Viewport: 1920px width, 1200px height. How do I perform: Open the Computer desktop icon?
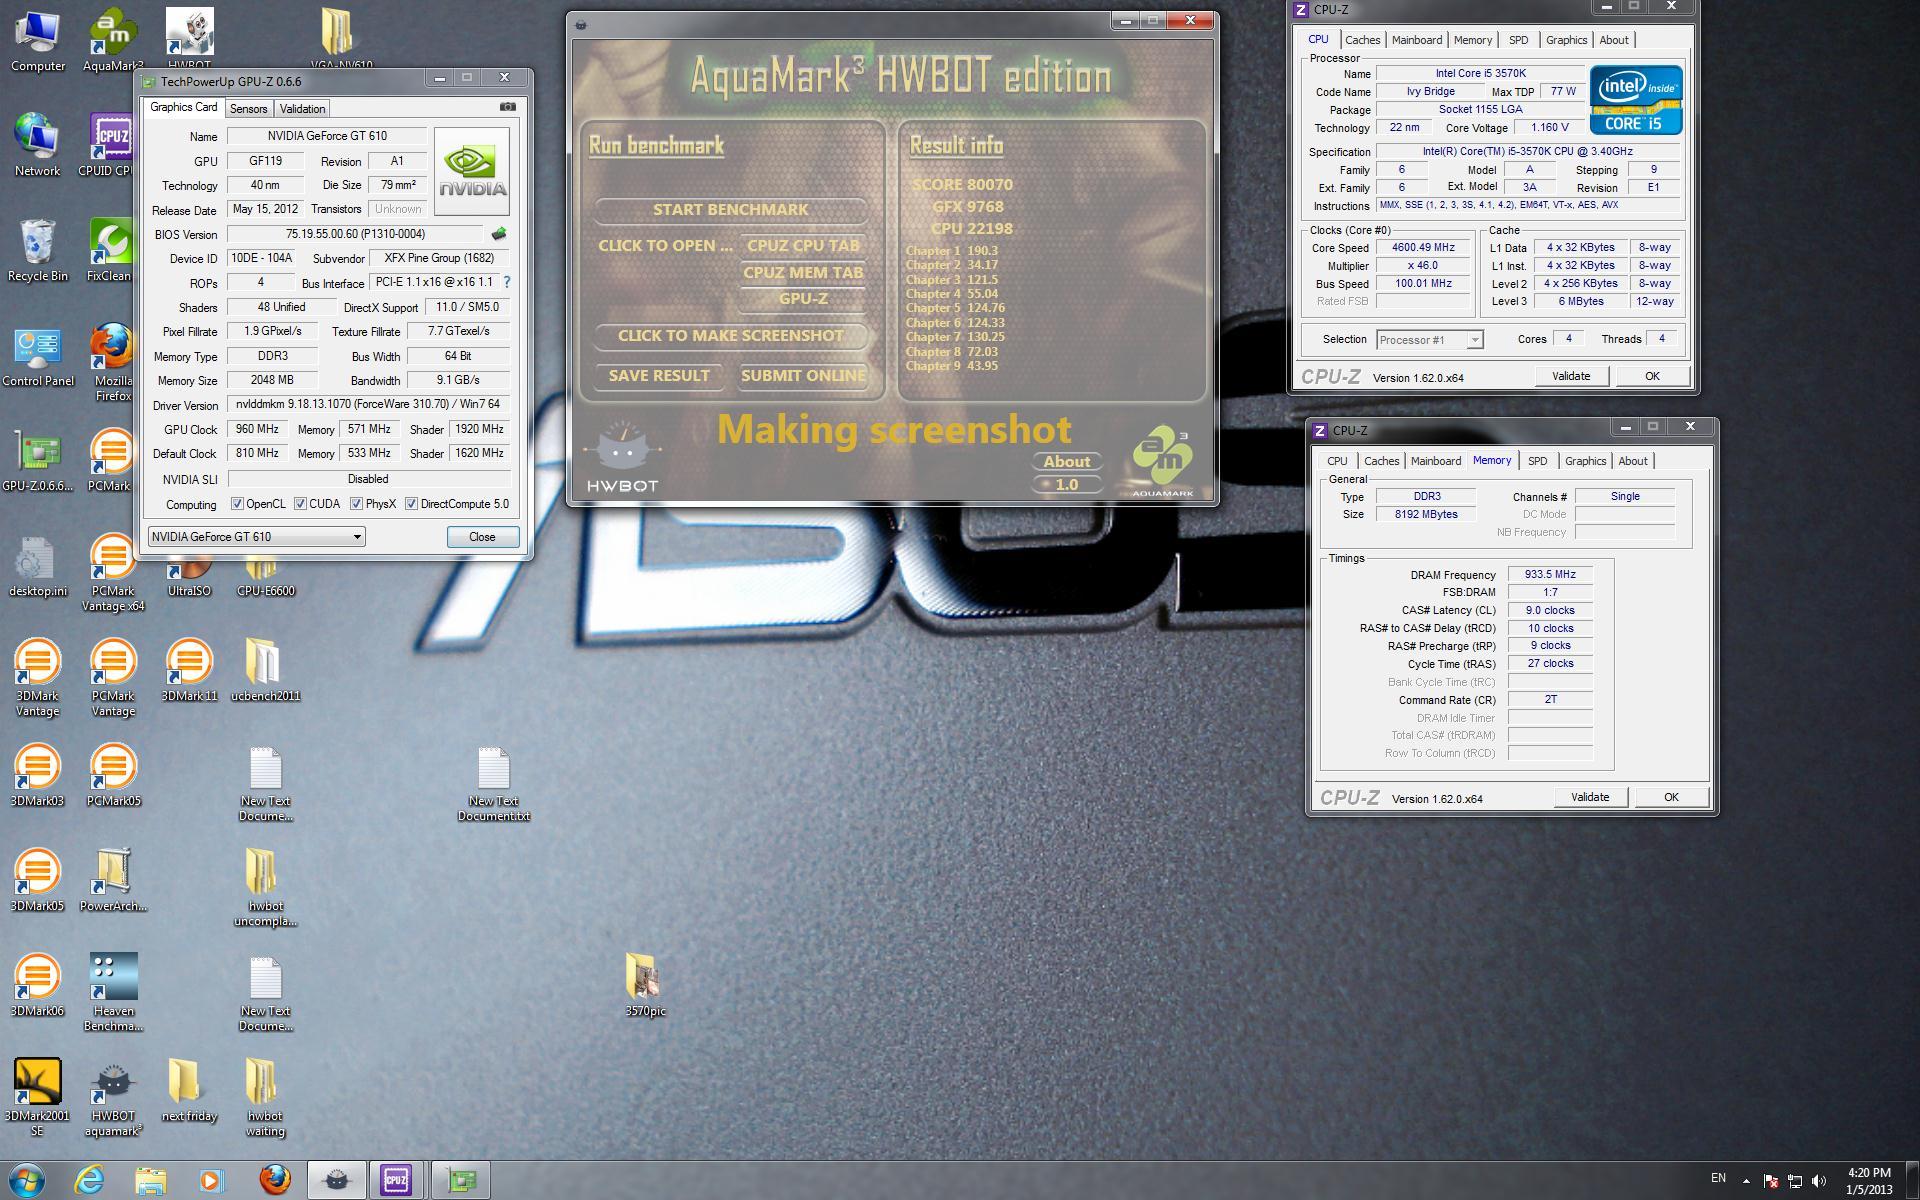(x=38, y=41)
